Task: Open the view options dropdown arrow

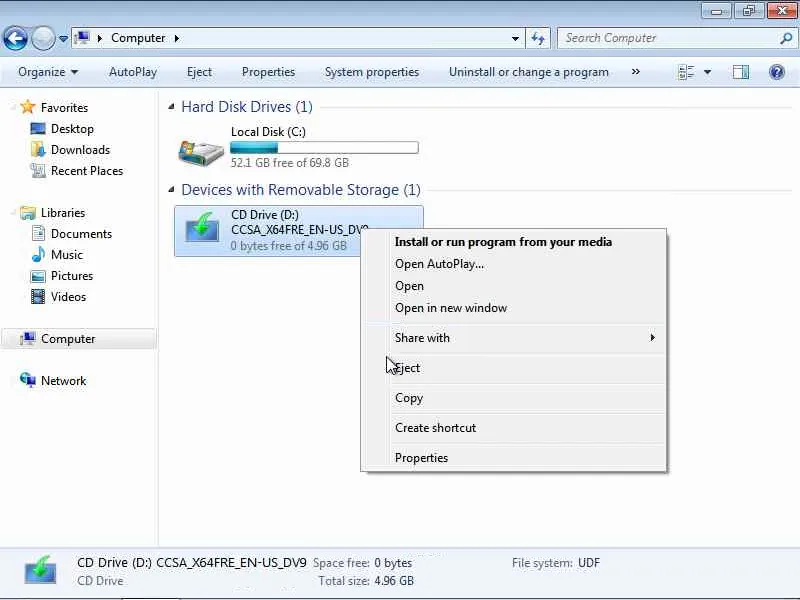Action: (708, 72)
